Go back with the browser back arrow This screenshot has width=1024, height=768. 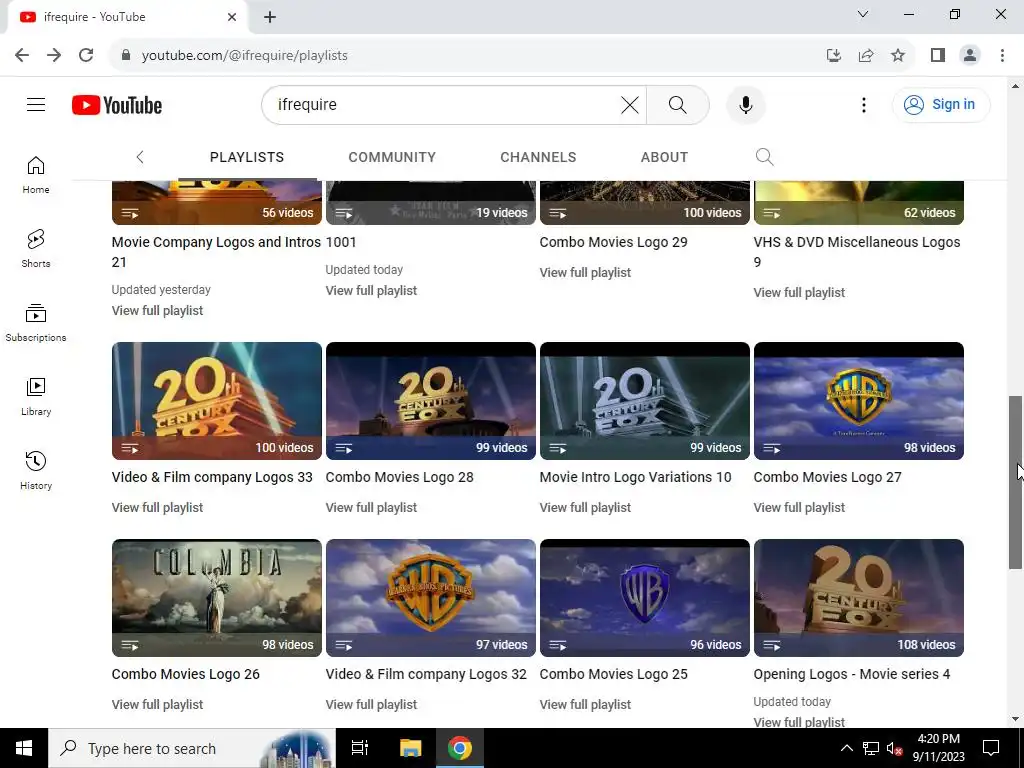tap(22, 55)
